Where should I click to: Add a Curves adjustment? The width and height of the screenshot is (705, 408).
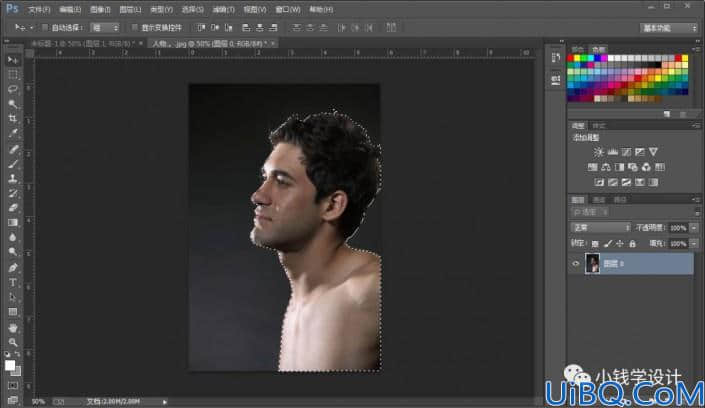(x=626, y=152)
